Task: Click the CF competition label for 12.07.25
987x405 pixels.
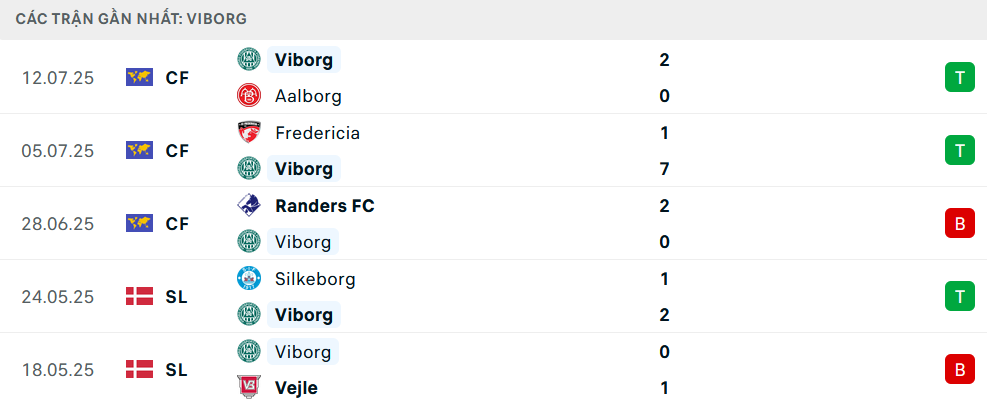Action: coord(178,78)
